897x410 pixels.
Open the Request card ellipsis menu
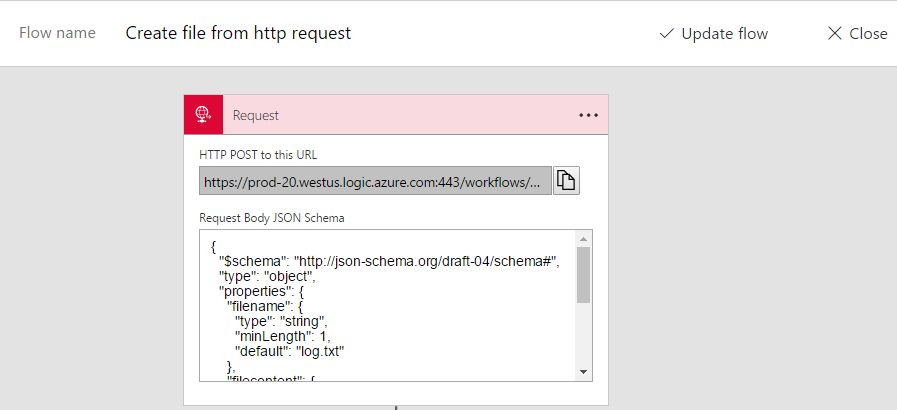(x=588, y=115)
